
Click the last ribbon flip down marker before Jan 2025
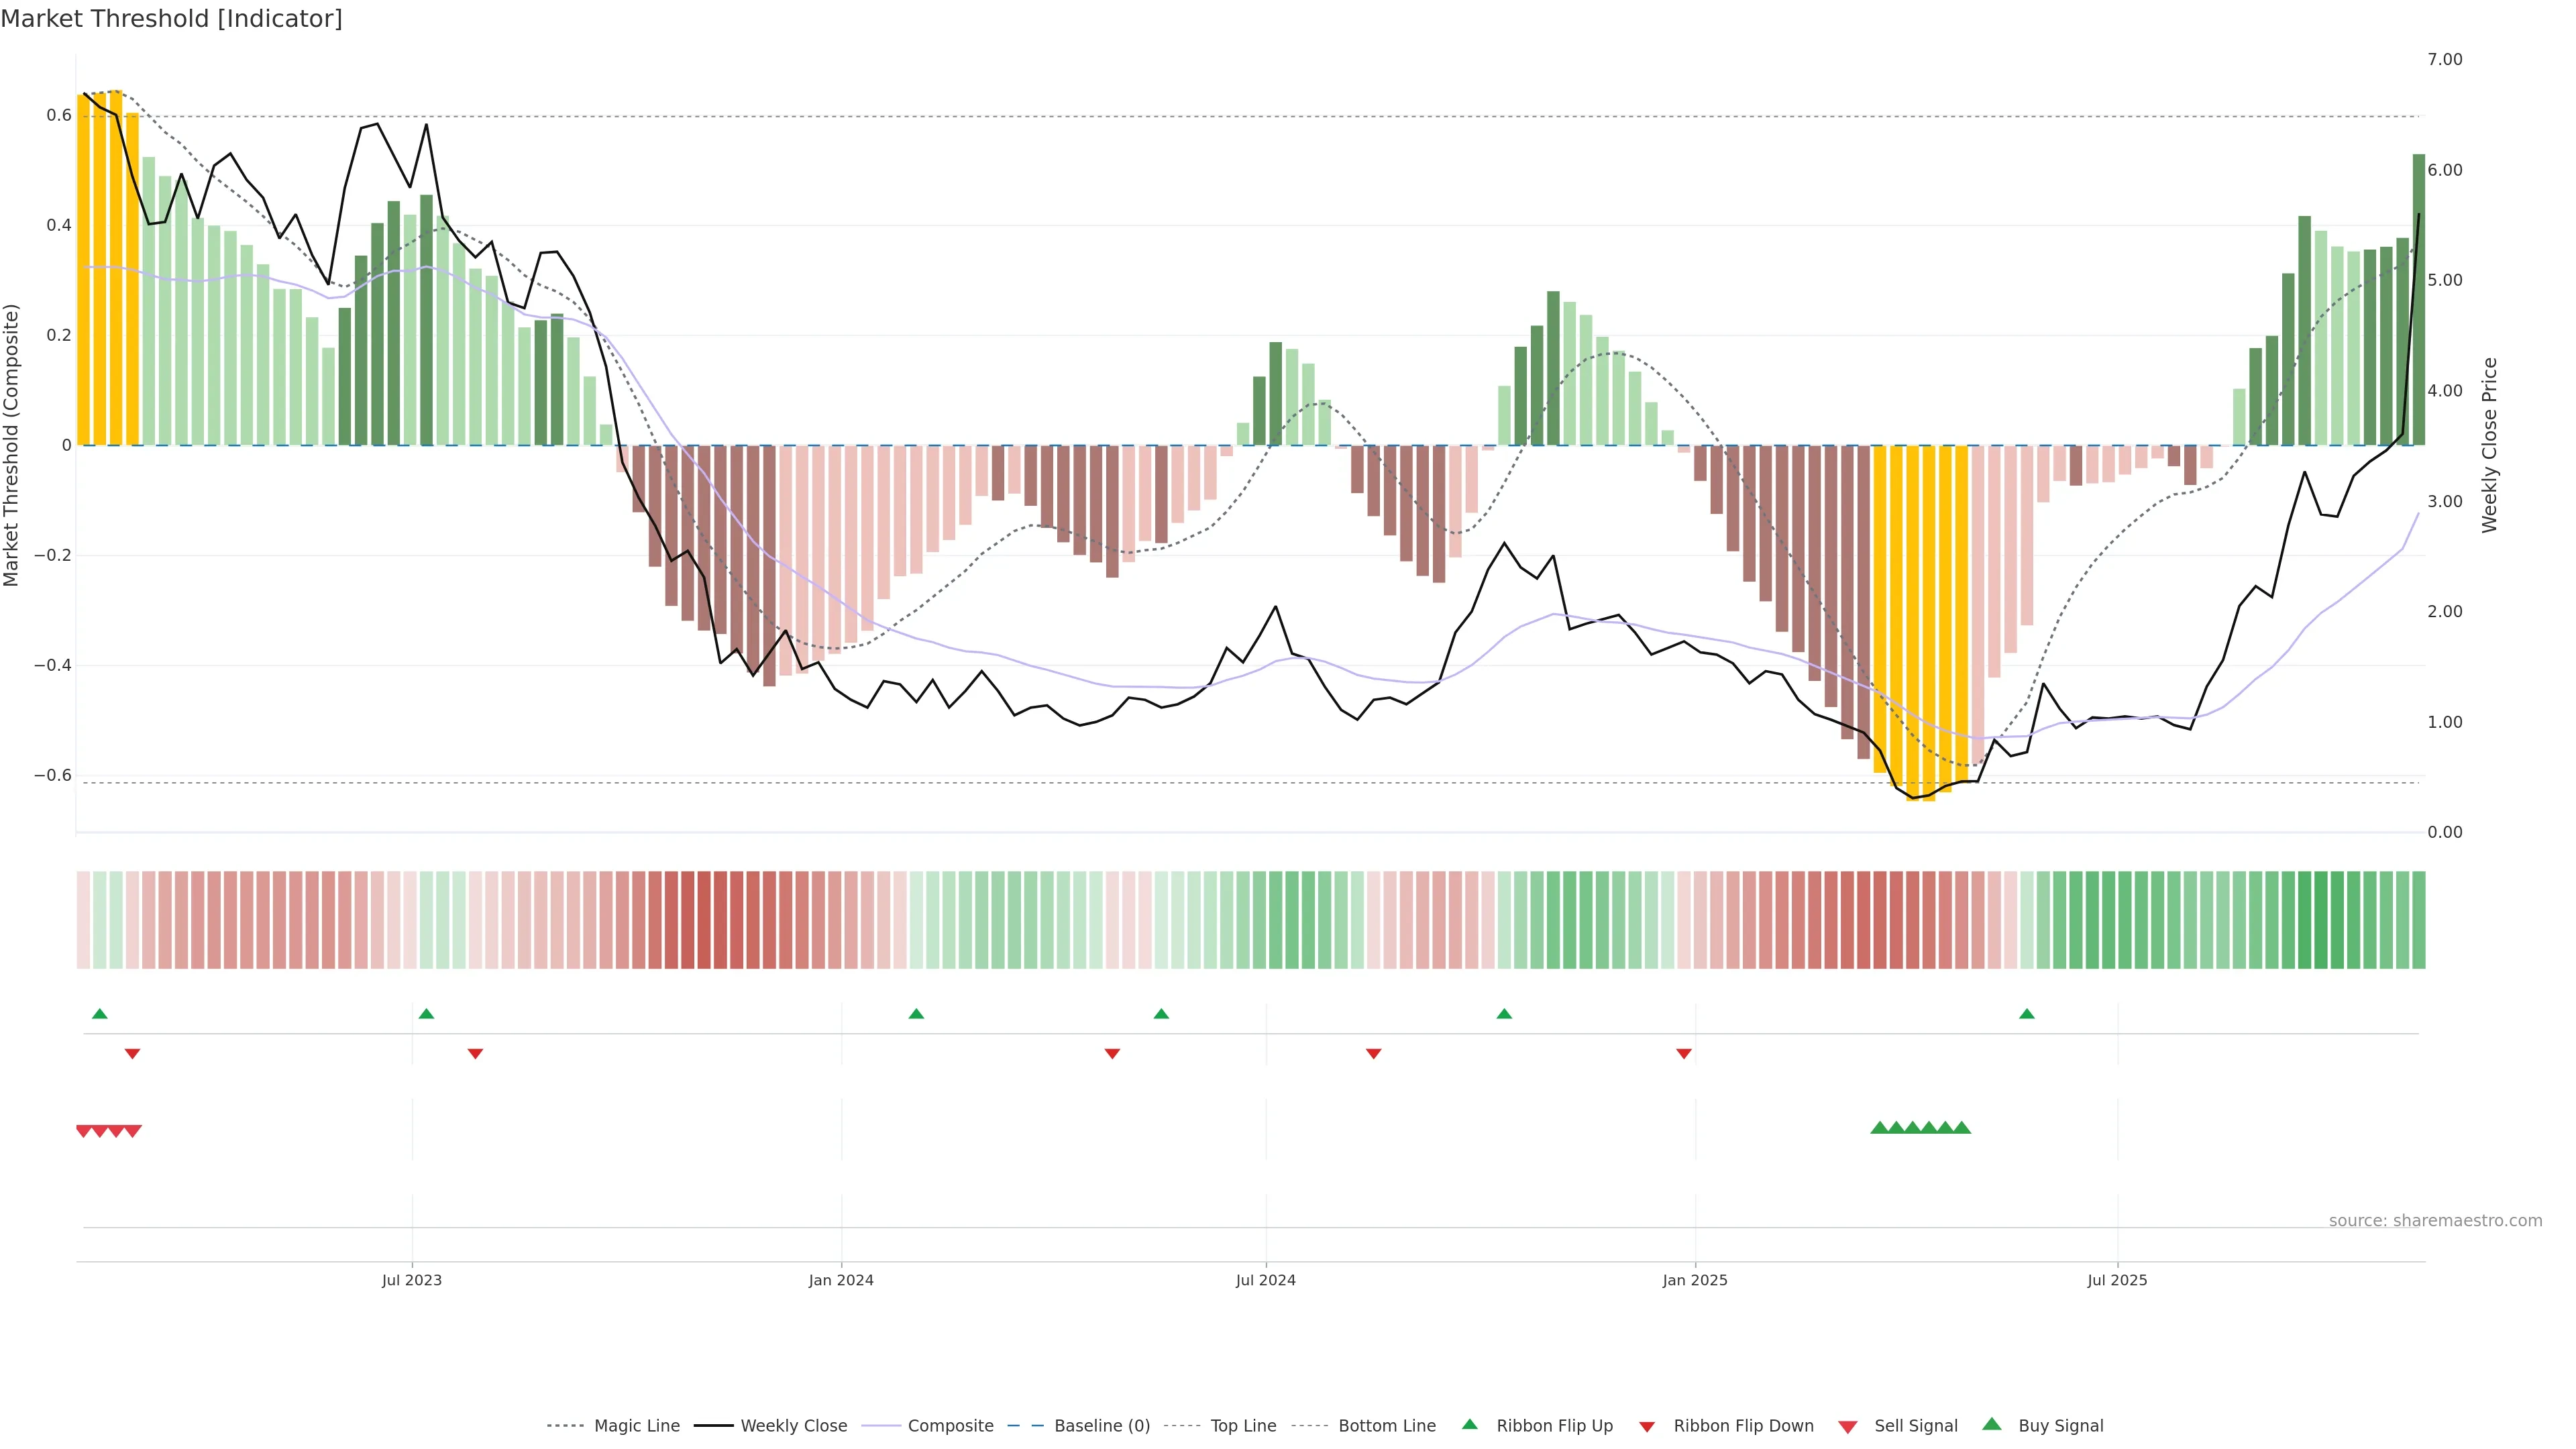coord(1684,1053)
